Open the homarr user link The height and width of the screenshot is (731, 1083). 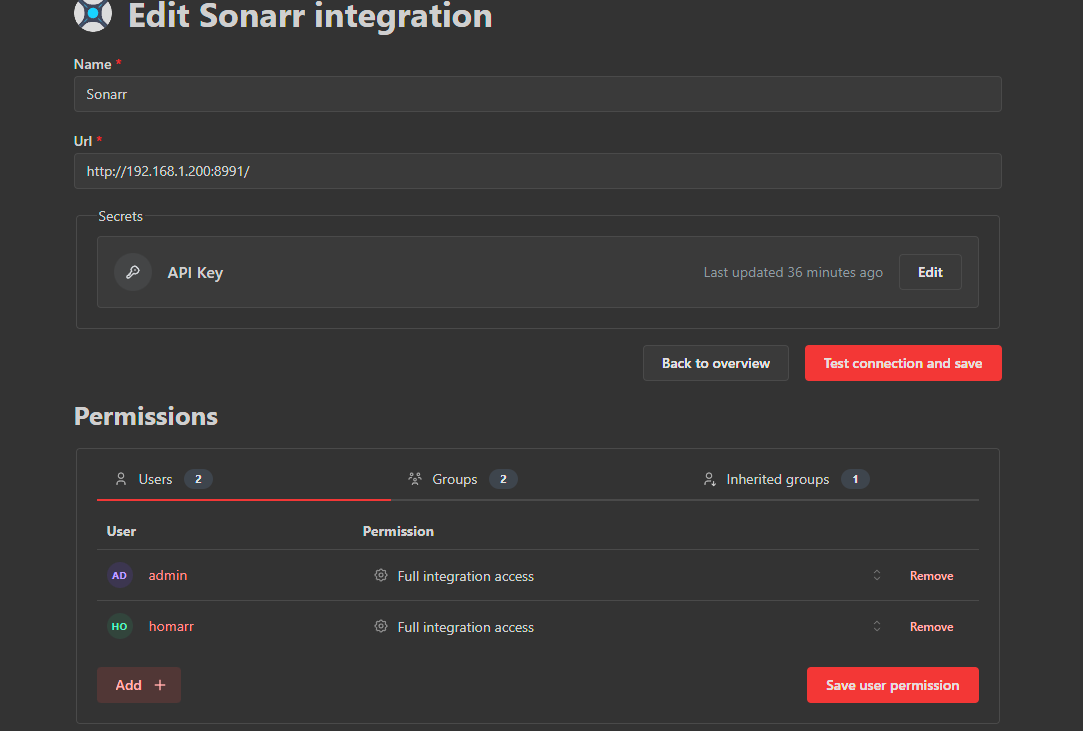pos(171,627)
